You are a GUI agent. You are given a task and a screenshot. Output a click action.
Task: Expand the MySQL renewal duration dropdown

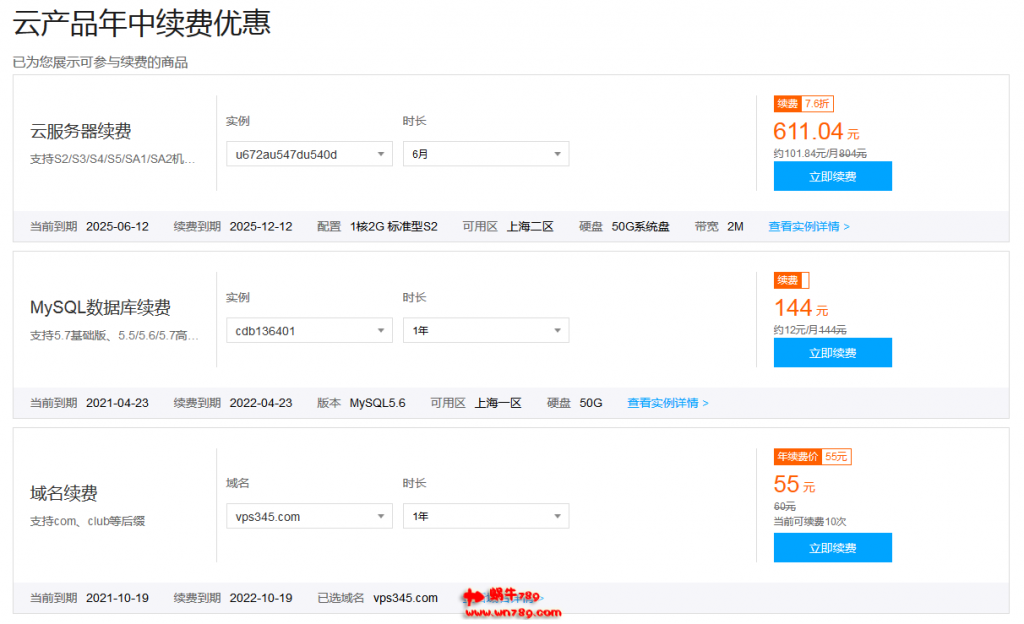(x=485, y=331)
